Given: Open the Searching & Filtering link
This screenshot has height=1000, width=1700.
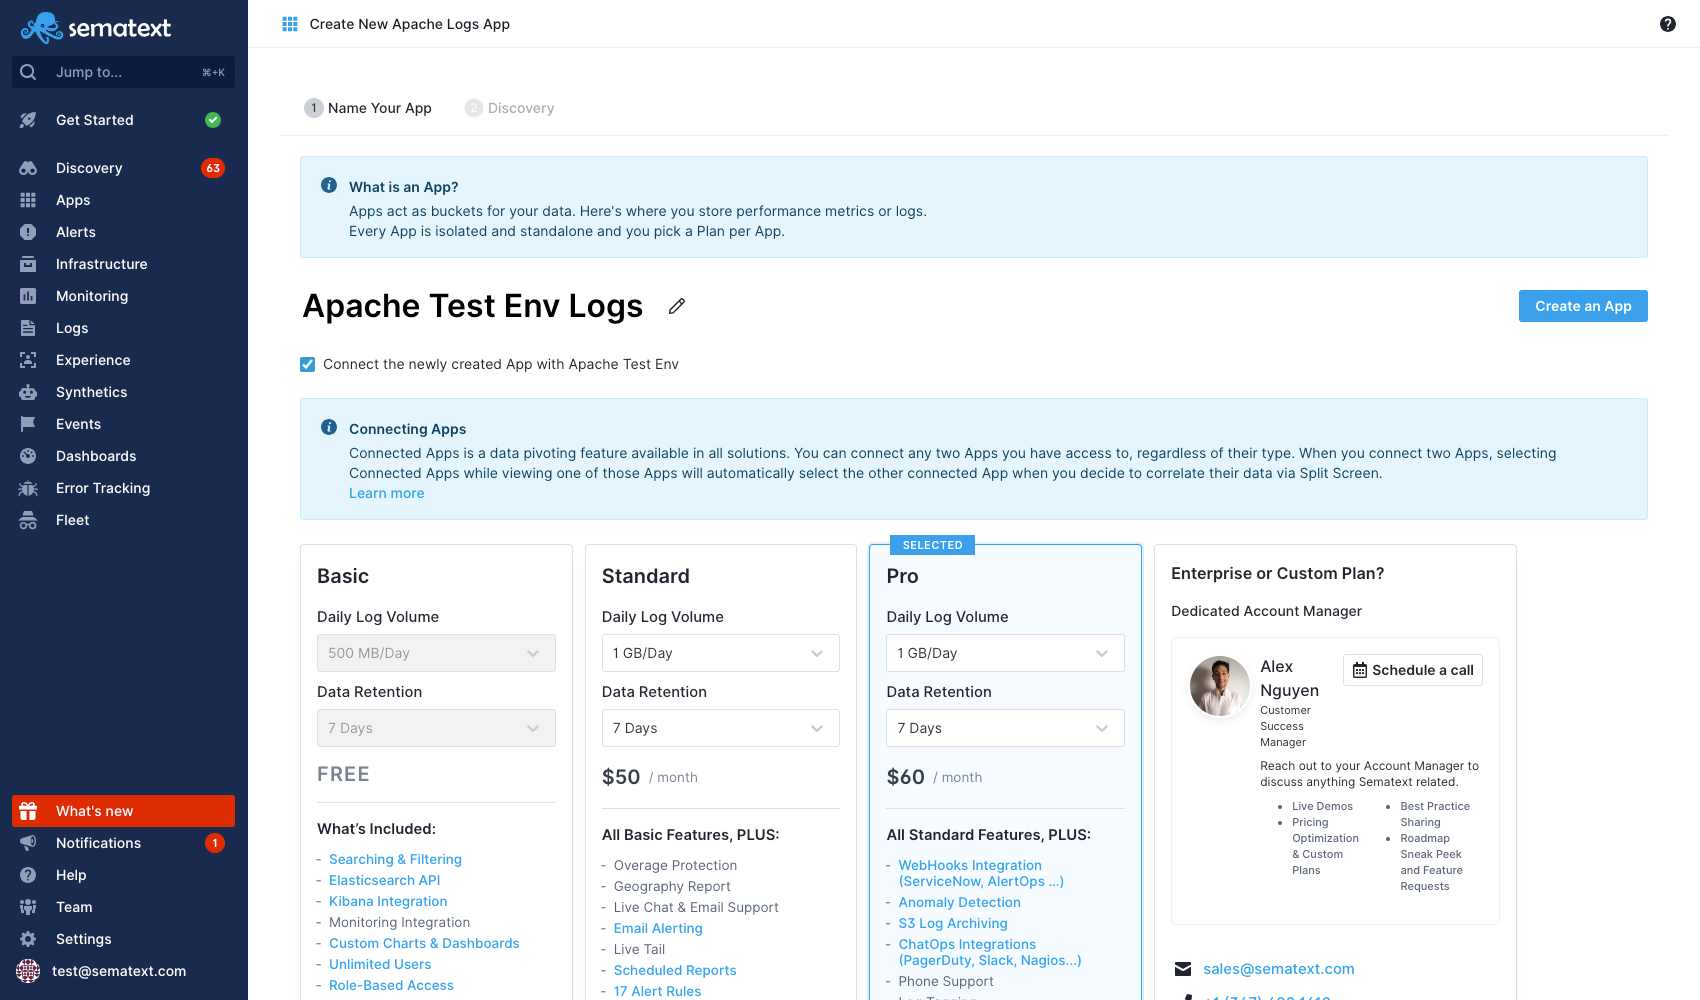Looking at the screenshot, I should (396, 859).
